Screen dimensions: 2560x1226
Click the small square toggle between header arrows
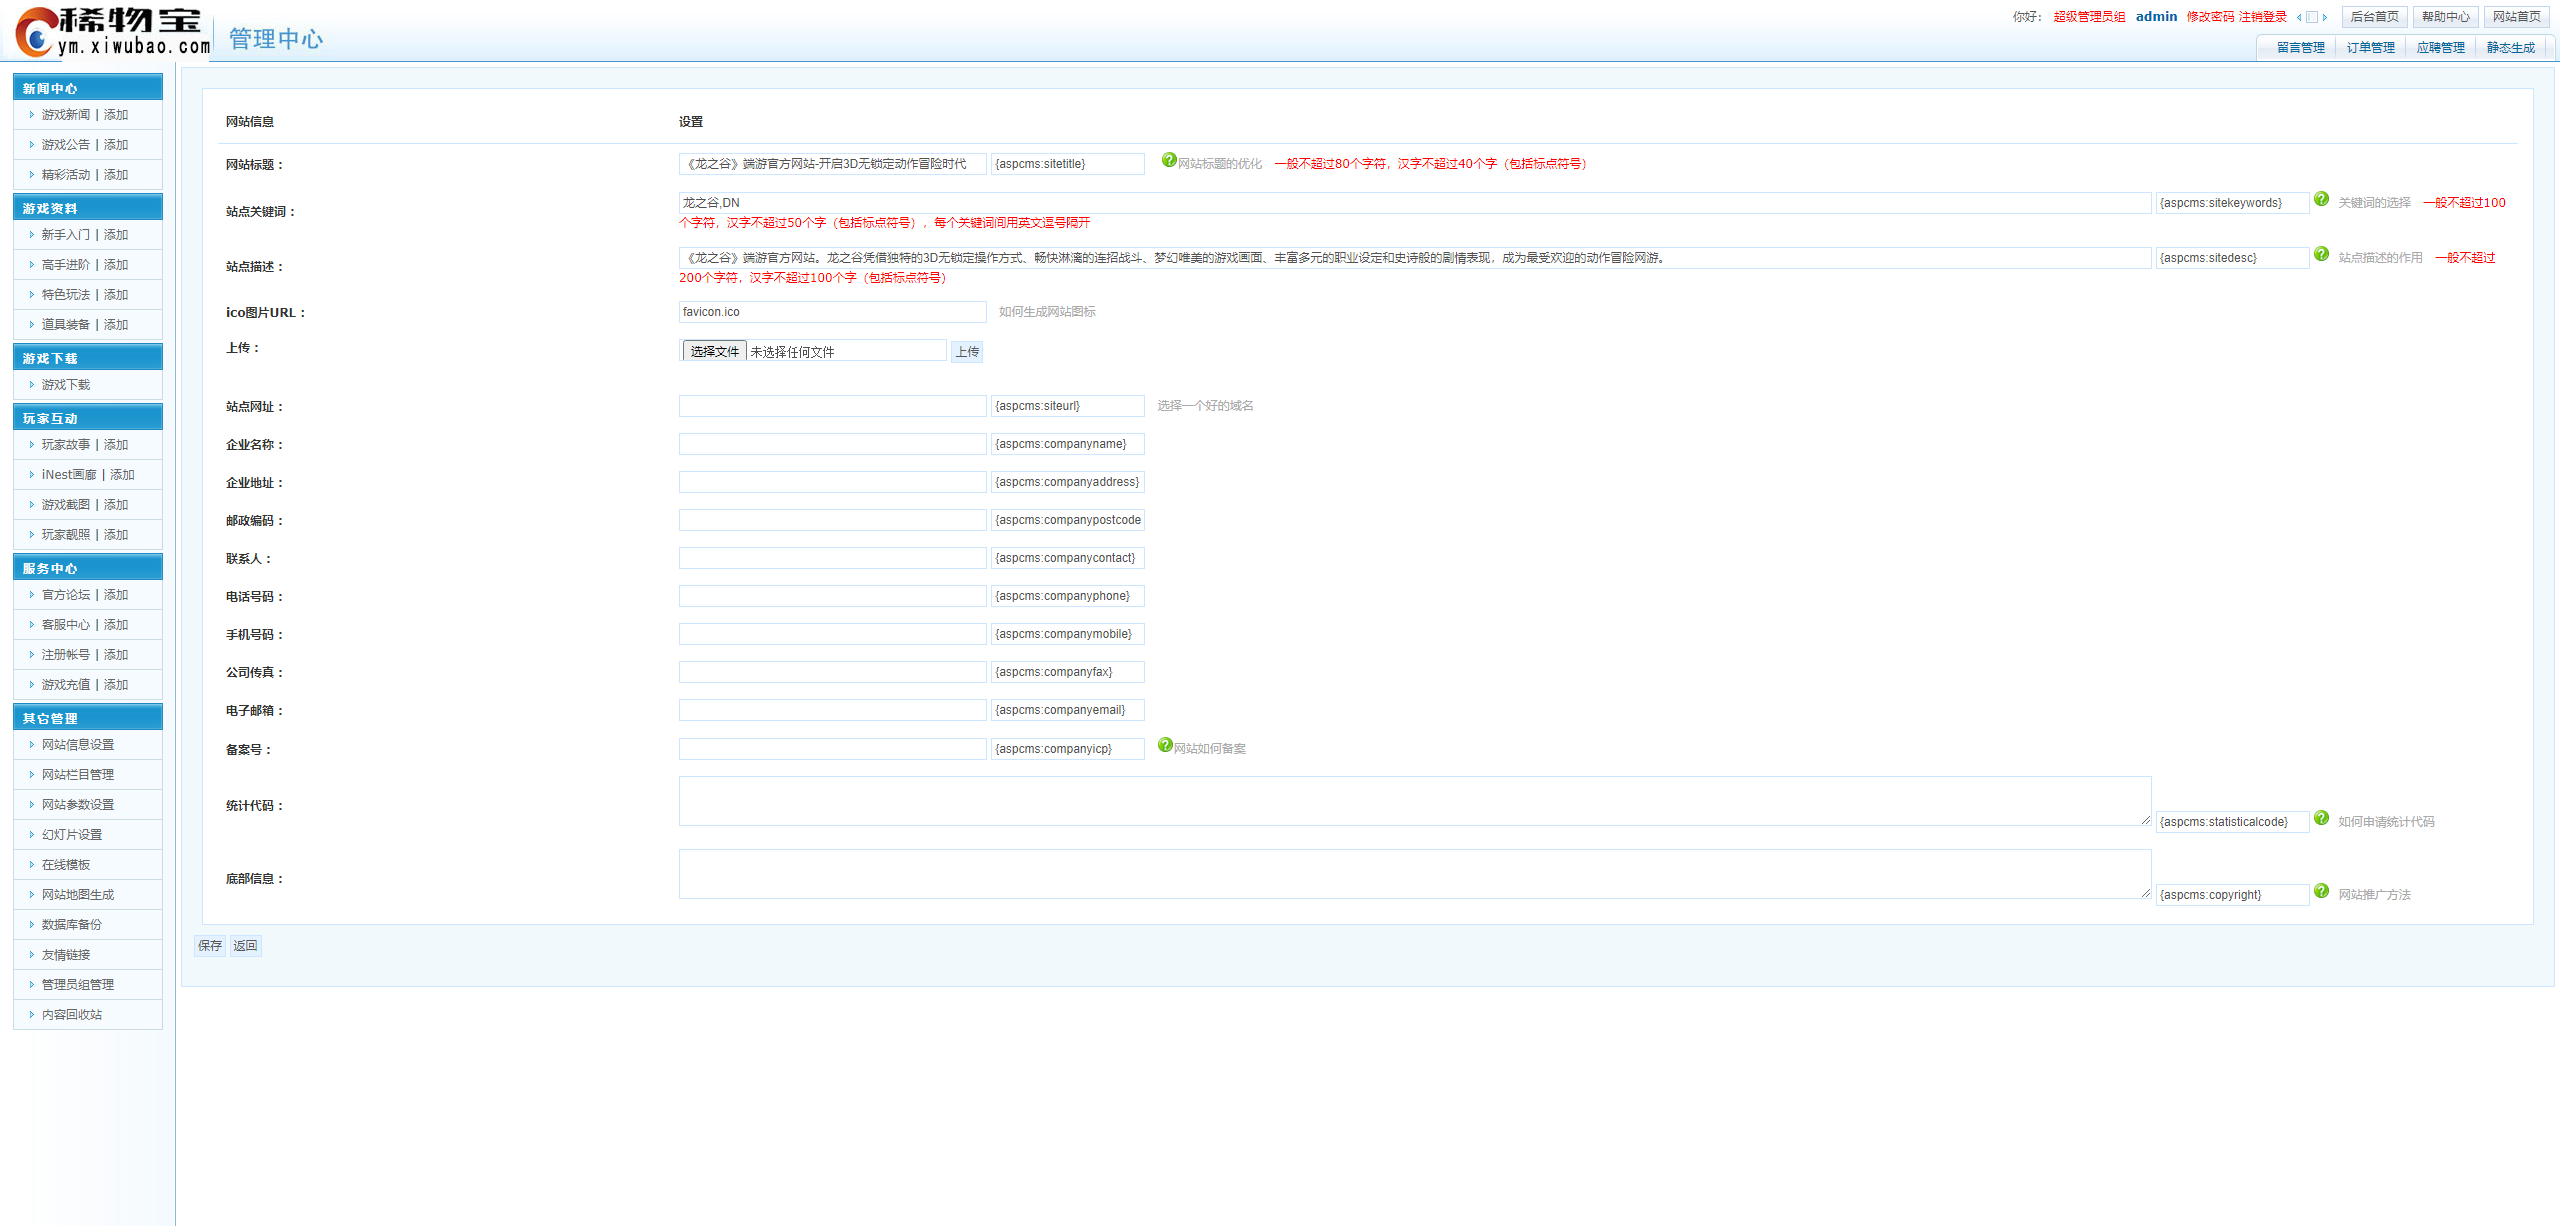[2312, 17]
